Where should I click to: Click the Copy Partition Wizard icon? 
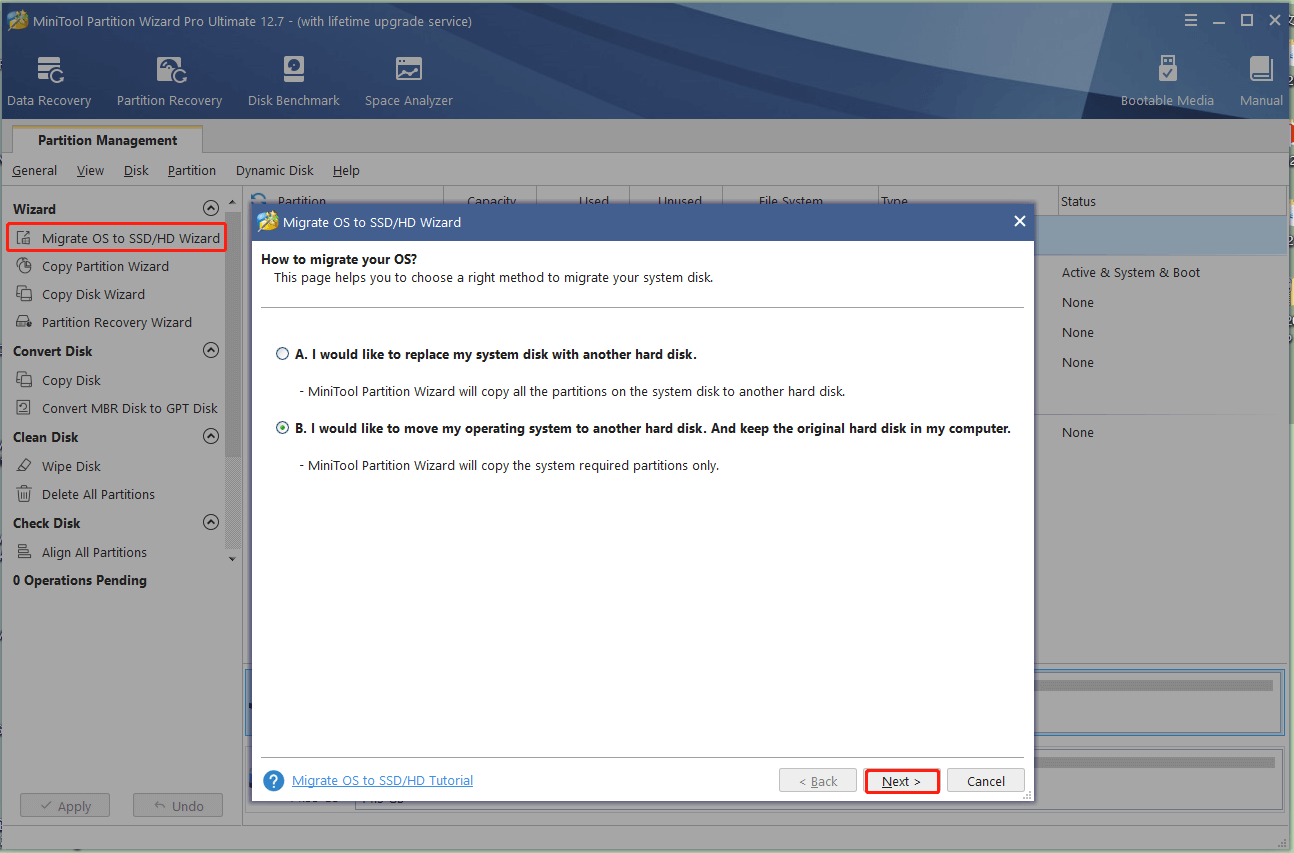(24, 266)
